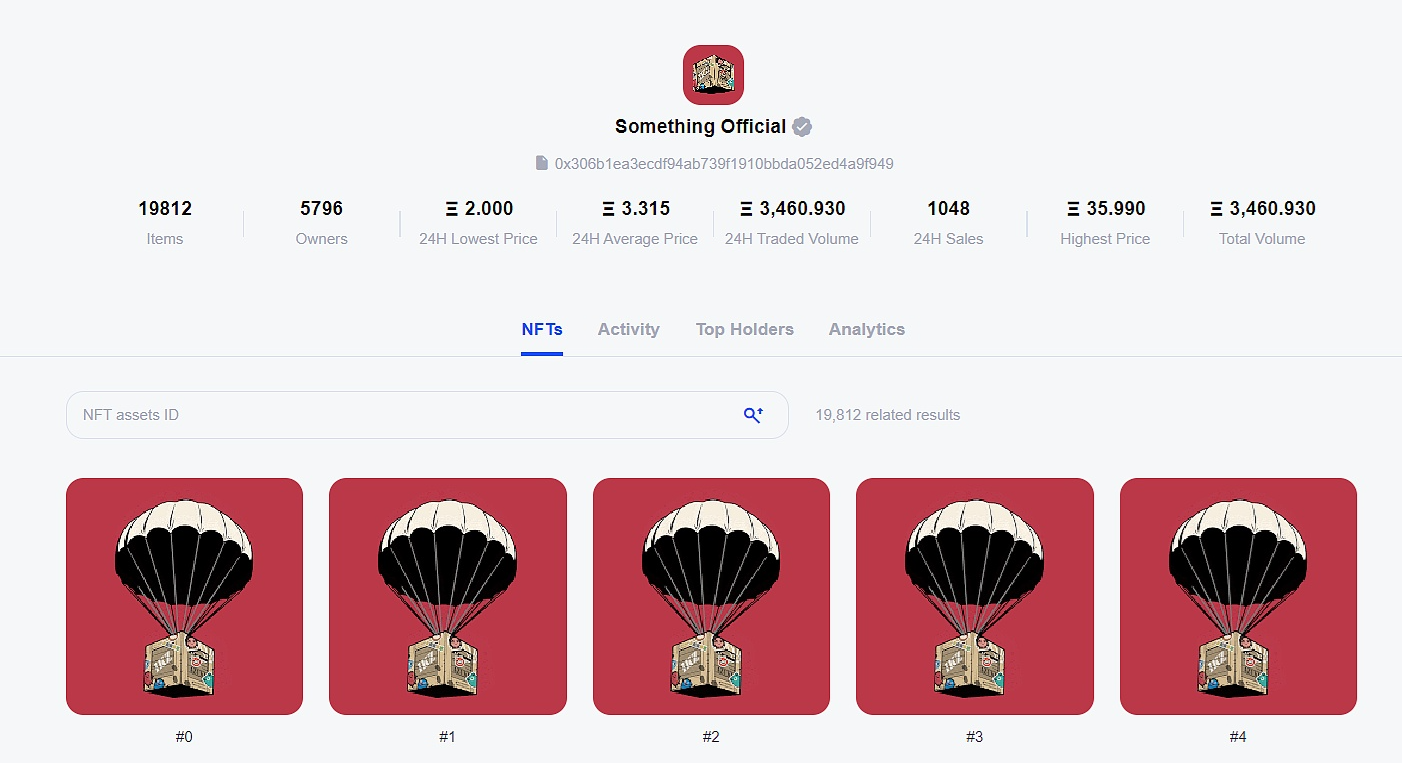Open the parachute NFT thumbnail #1
The width and height of the screenshot is (1402, 763).
click(x=447, y=596)
